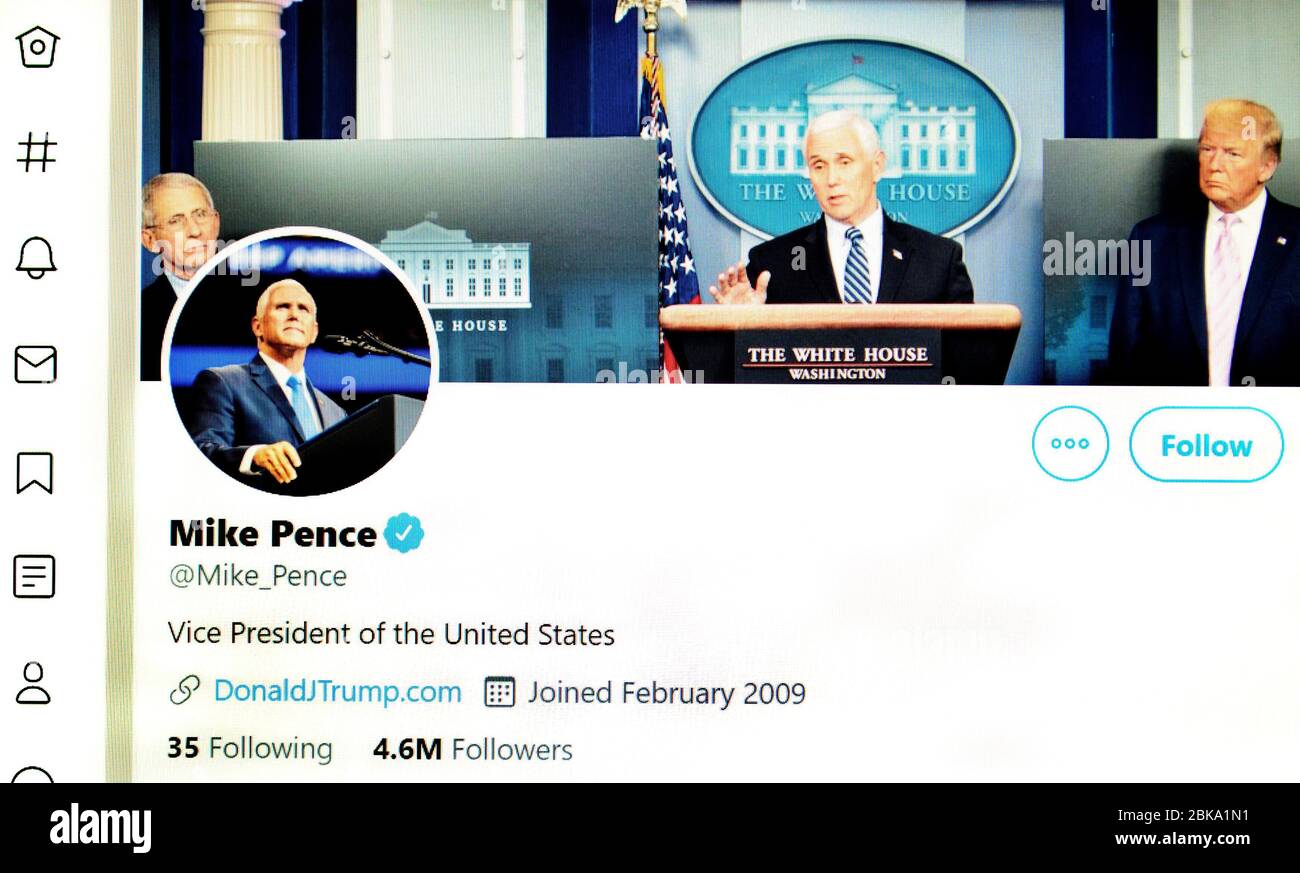Click the calendar icon beside join date
Screen dimensions: 1300x873
[x=499, y=691]
